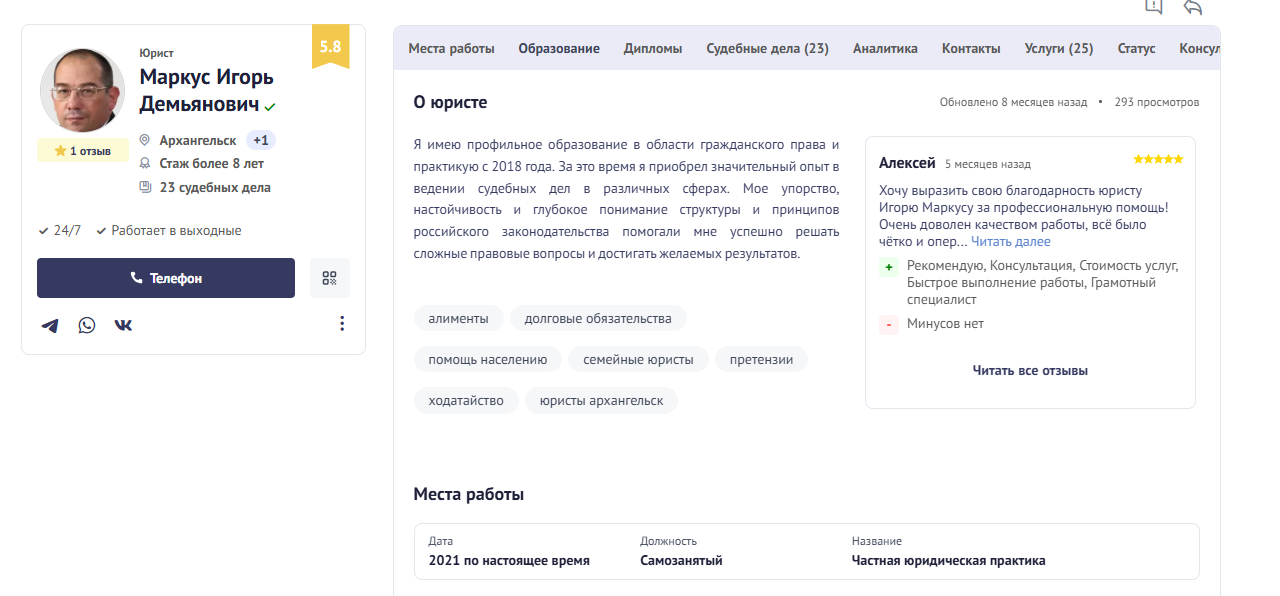Screen dimensions: 1280x596
Task: Click the report problem icon at top right
Action: [x=1153, y=7]
